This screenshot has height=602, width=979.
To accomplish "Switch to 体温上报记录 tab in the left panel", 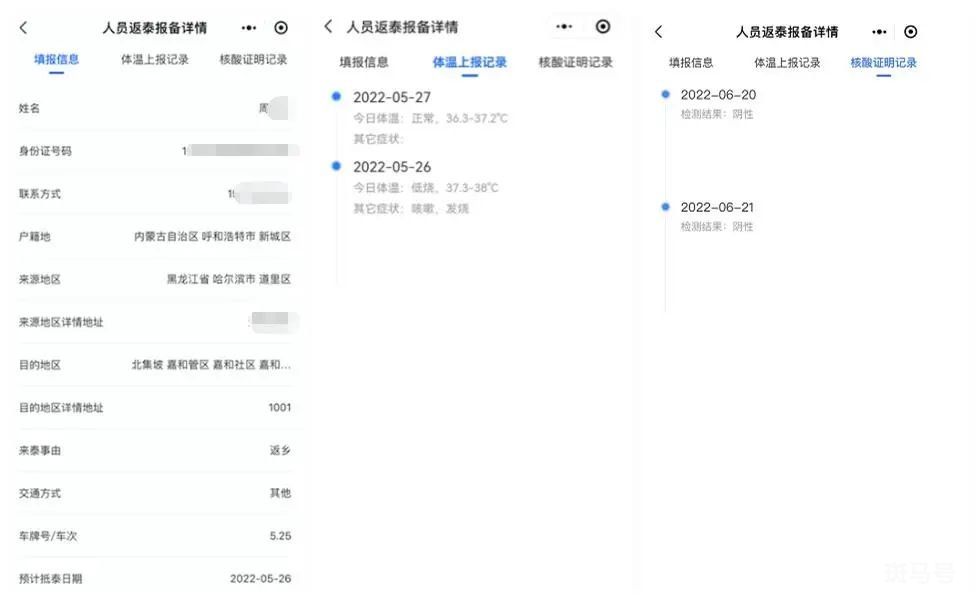I will 154,59.
